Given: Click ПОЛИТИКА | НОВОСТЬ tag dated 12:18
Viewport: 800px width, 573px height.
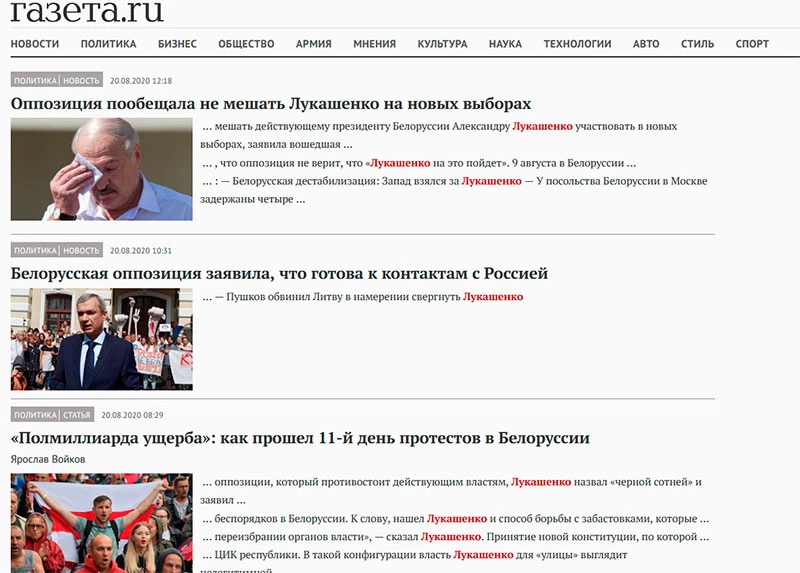Looking at the screenshot, I should tap(57, 80).
